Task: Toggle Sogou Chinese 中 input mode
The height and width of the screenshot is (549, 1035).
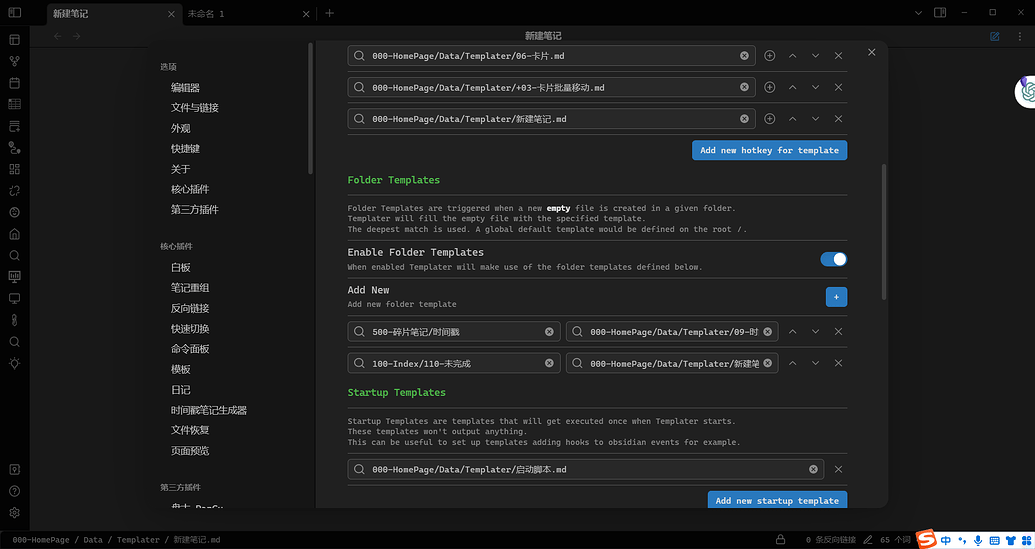Action: pyautogui.click(x=946, y=539)
